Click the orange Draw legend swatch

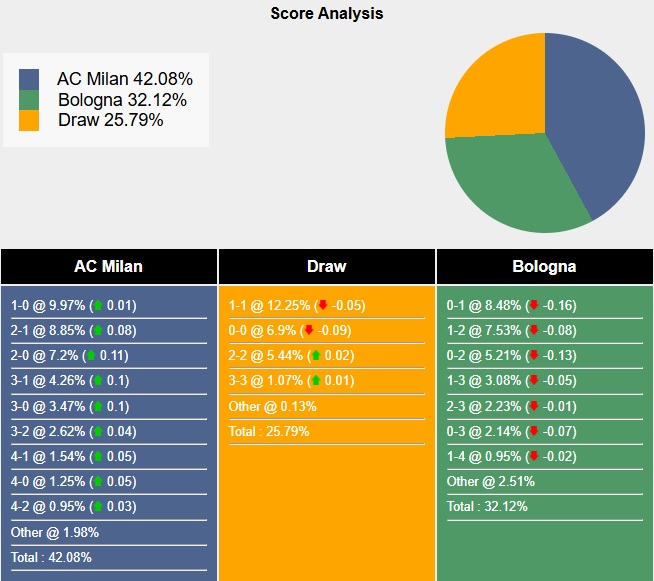pos(29,120)
